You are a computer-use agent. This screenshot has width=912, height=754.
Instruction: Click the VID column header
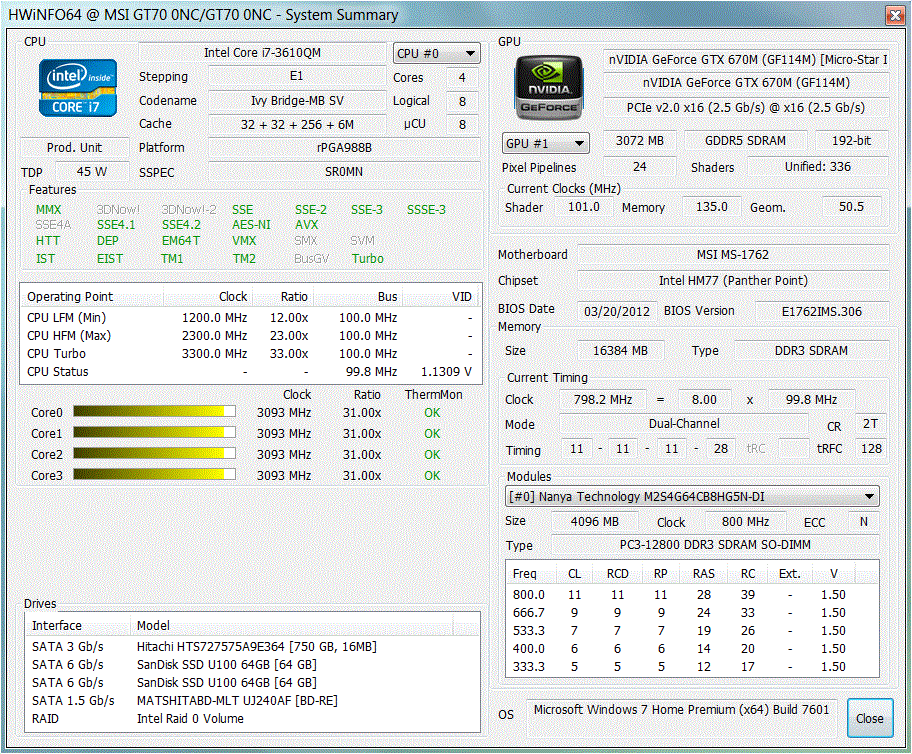(442, 297)
